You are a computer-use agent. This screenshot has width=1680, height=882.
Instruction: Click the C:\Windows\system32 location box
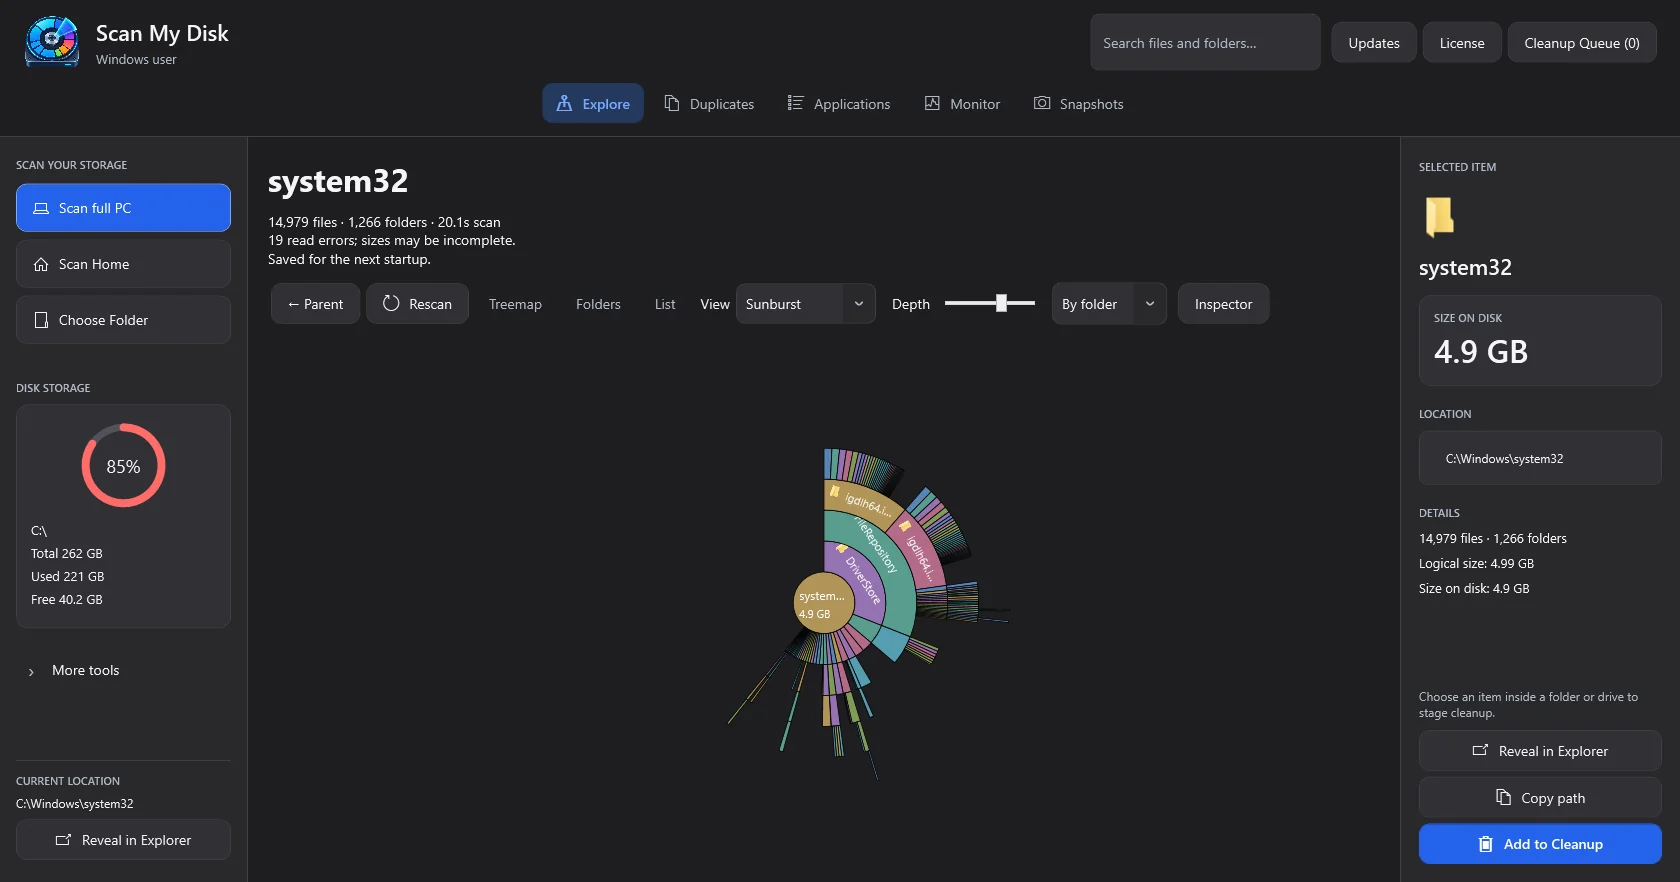1540,458
